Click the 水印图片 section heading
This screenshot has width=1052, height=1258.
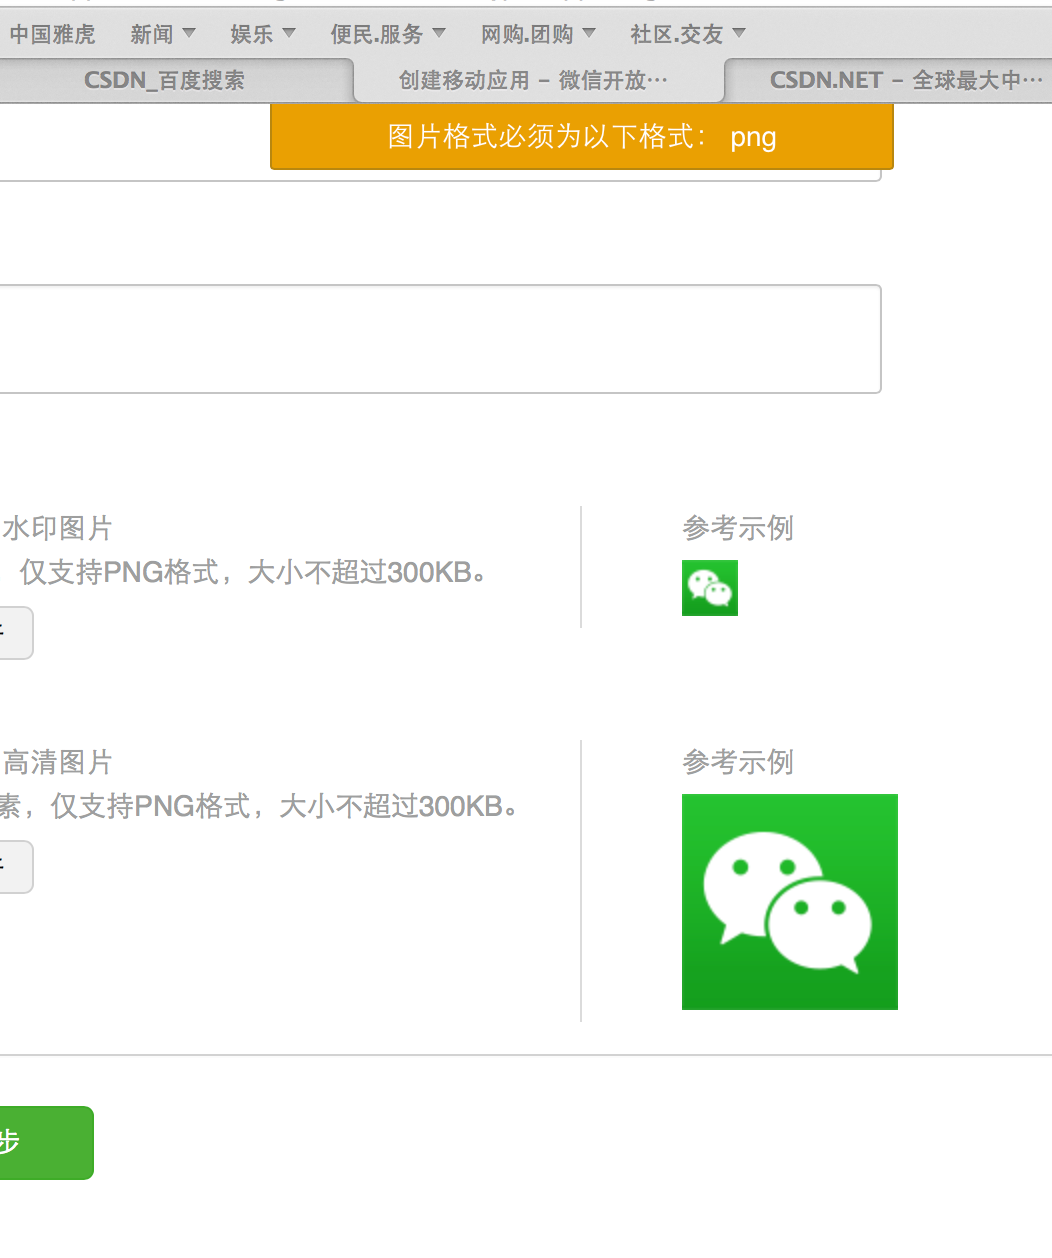pos(58,528)
